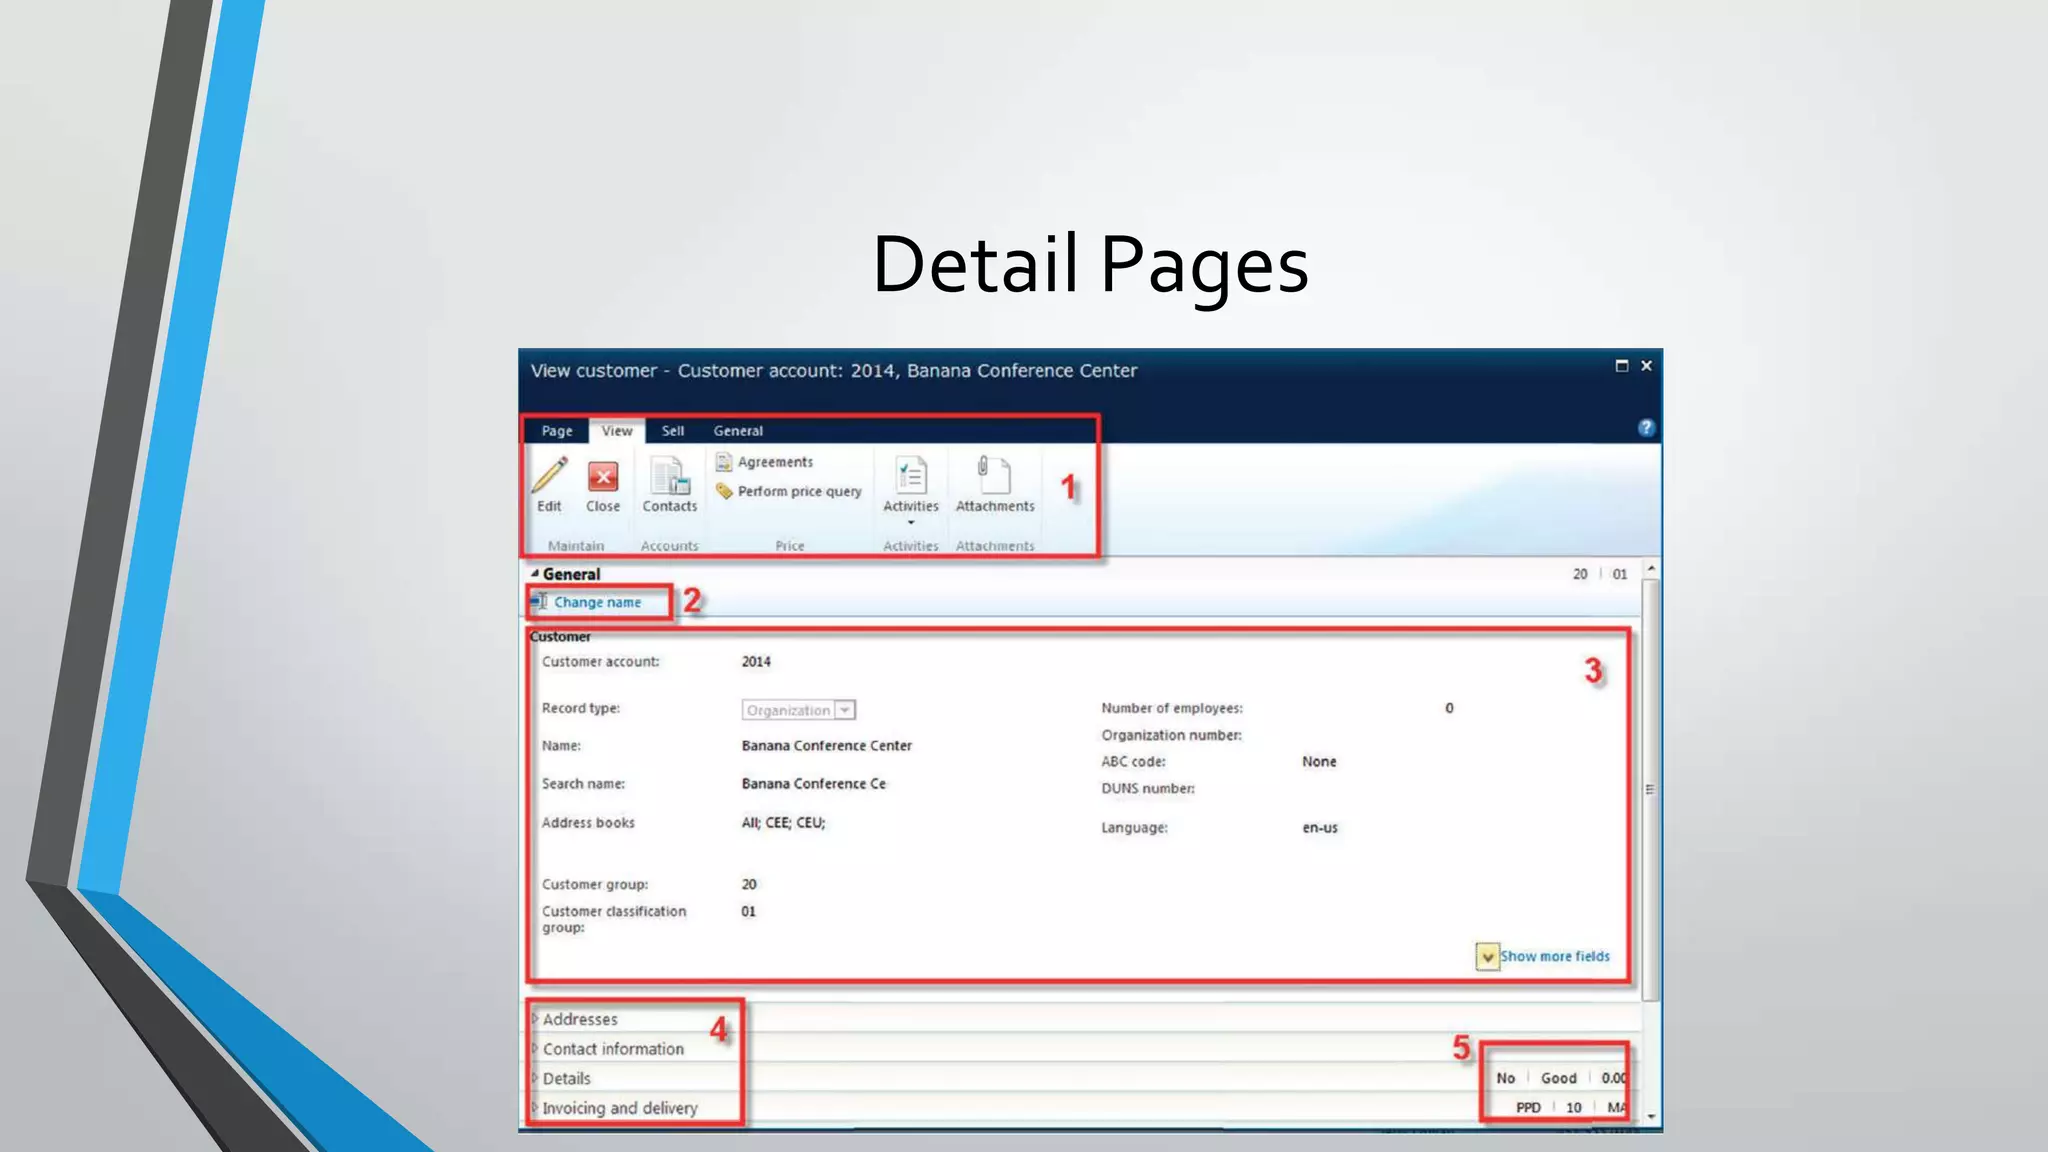Expand the Details section
The width and height of the screenshot is (2048, 1152).
pos(535,1078)
